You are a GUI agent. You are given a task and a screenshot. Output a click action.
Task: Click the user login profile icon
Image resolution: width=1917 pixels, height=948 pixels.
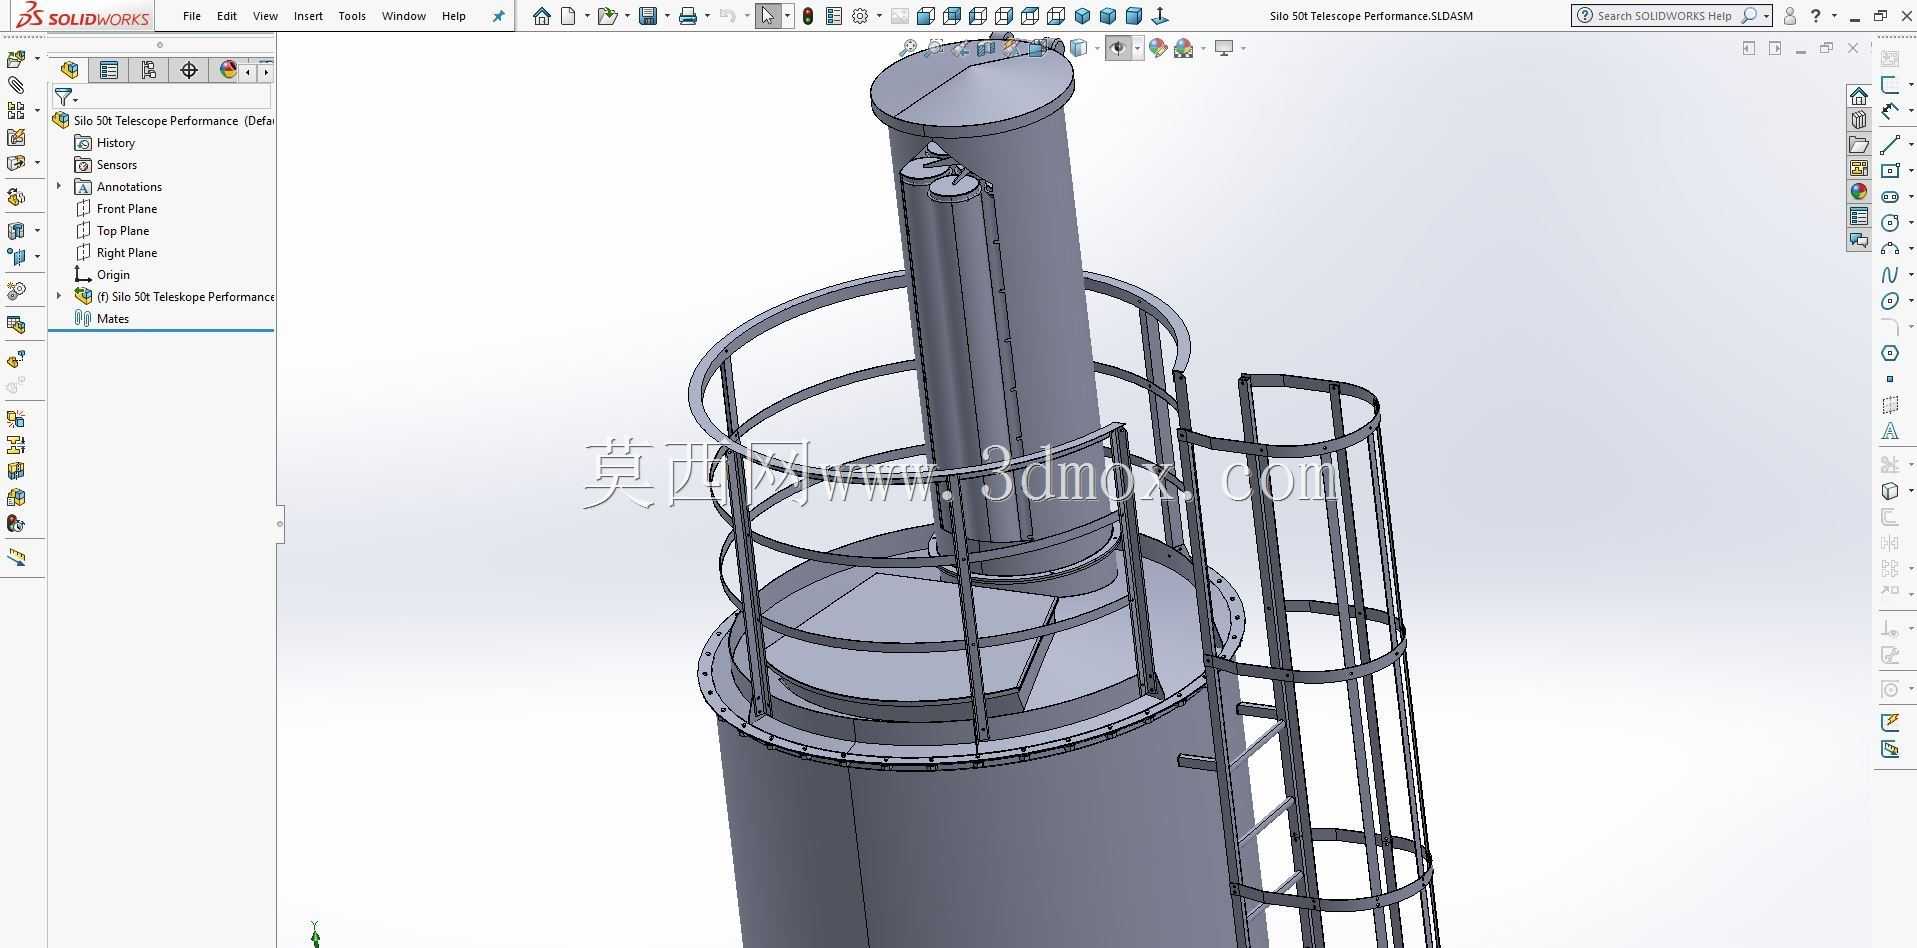[1789, 16]
